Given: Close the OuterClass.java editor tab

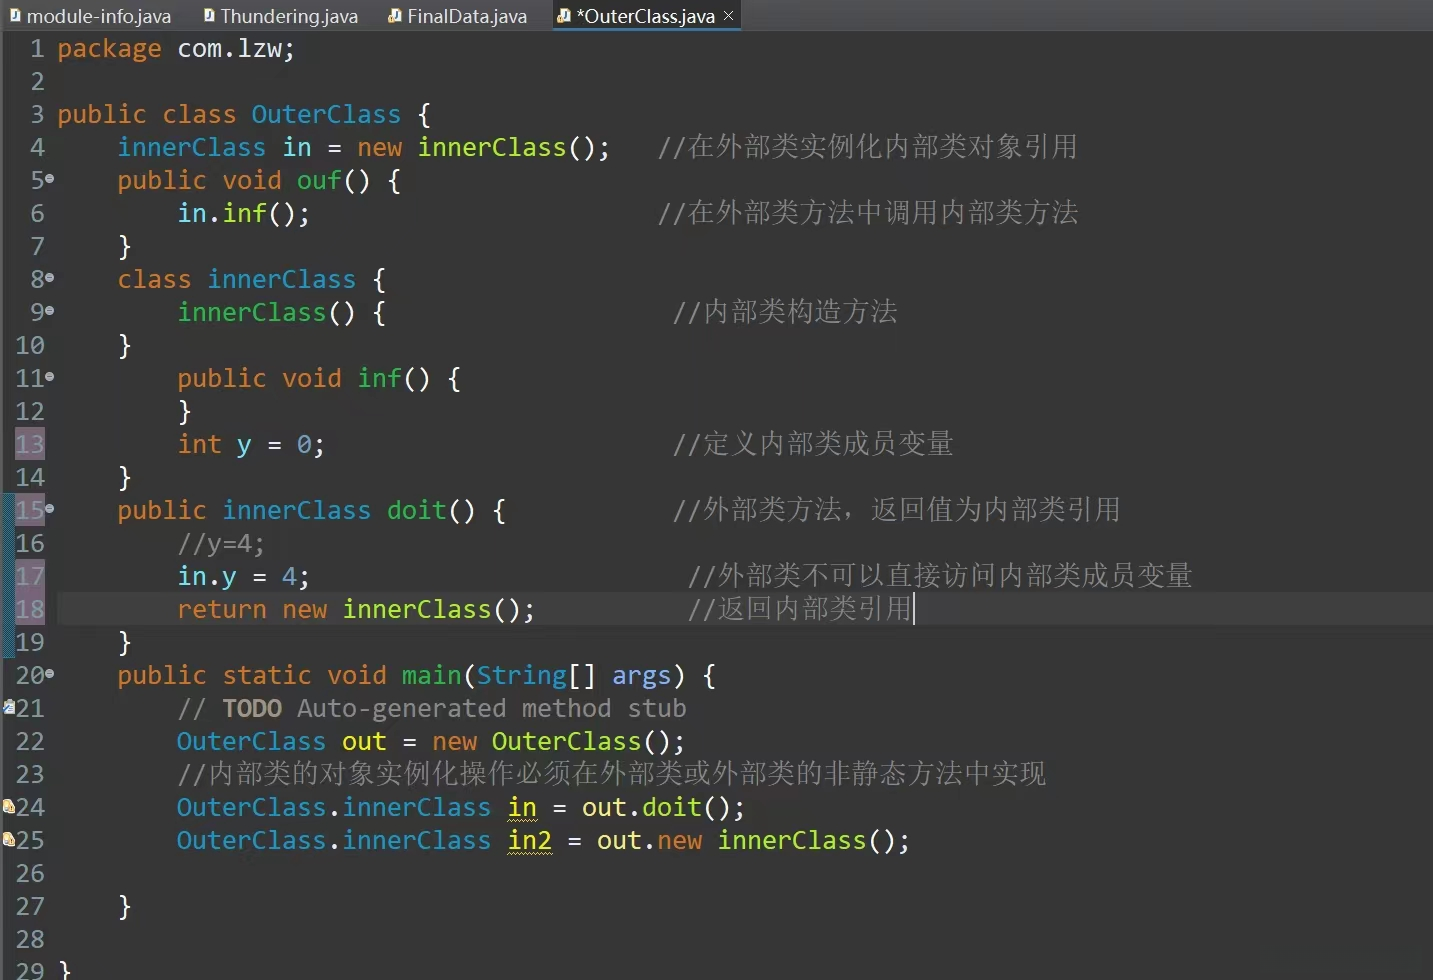Looking at the screenshot, I should (728, 15).
